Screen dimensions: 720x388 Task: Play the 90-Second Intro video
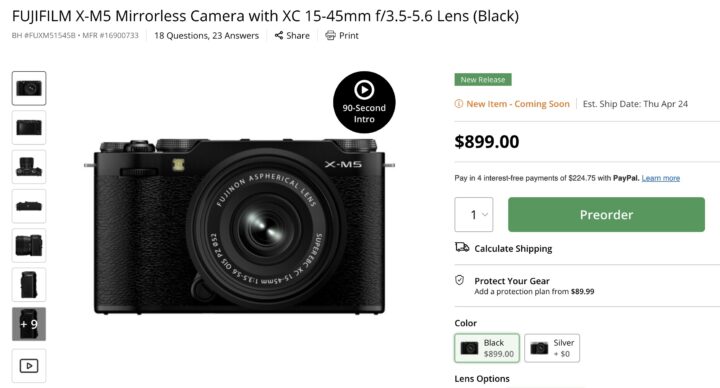click(364, 102)
